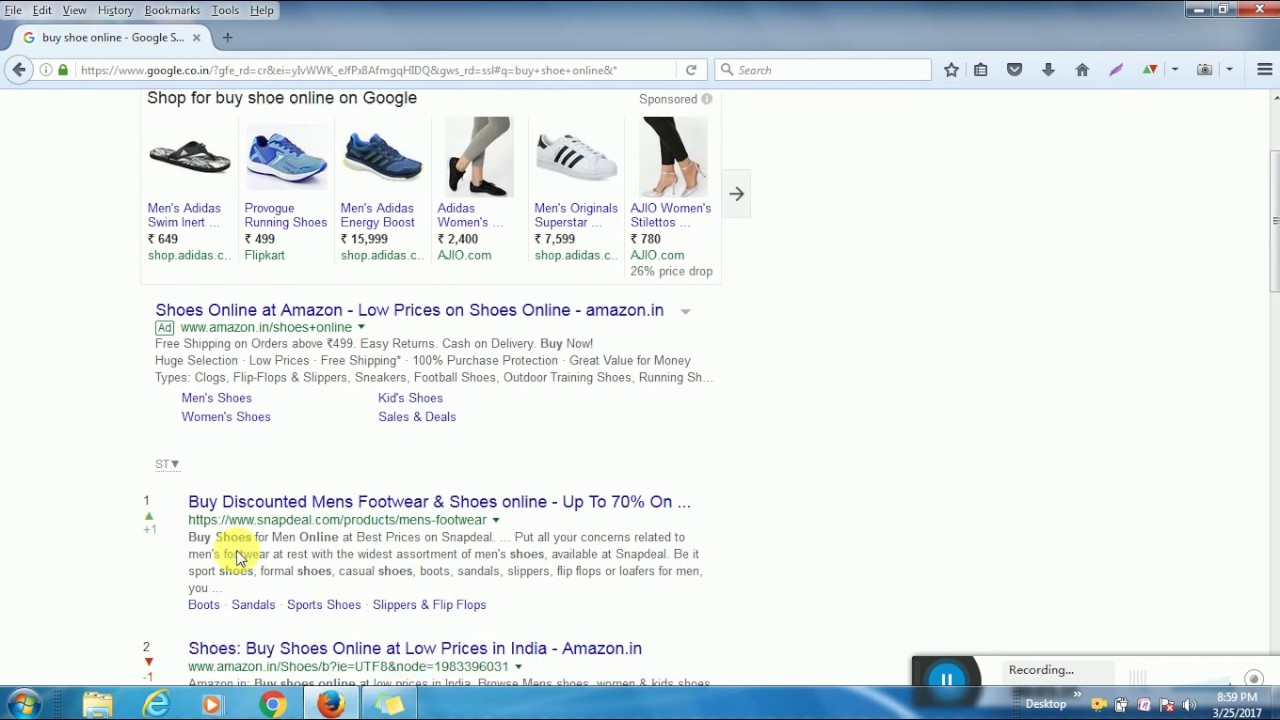Open the ST dropdown above results

167,464
